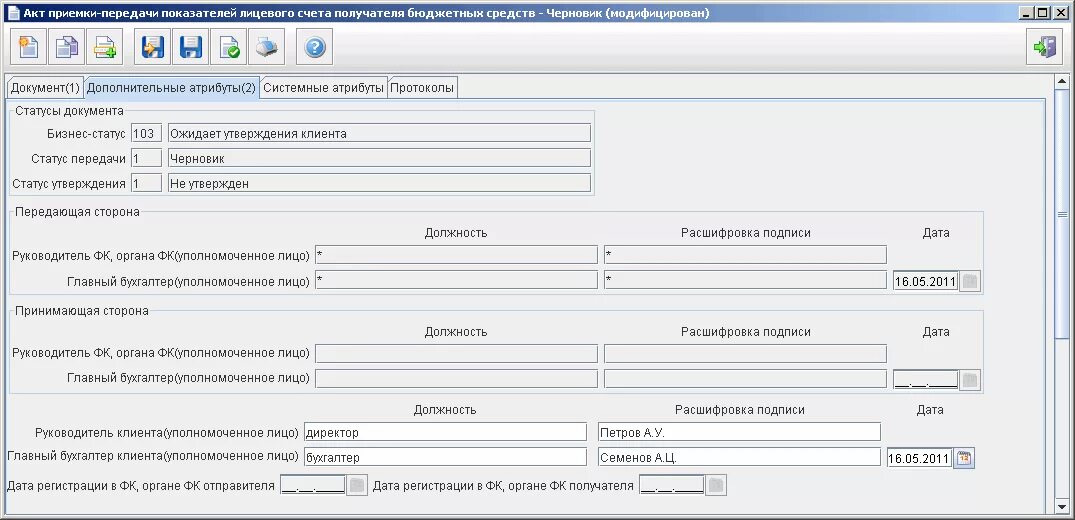Image resolution: width=1075 pixels, height=520 pixels.
Task: Click the exit door icon at toolbar right
Action: [x=1044, y=47]
